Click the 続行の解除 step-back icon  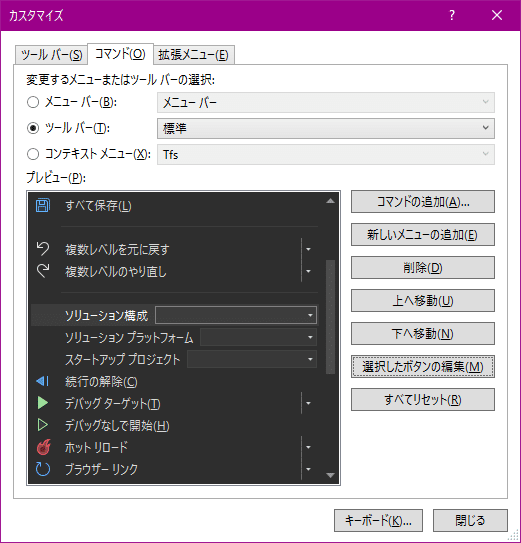tap(43, 381)
